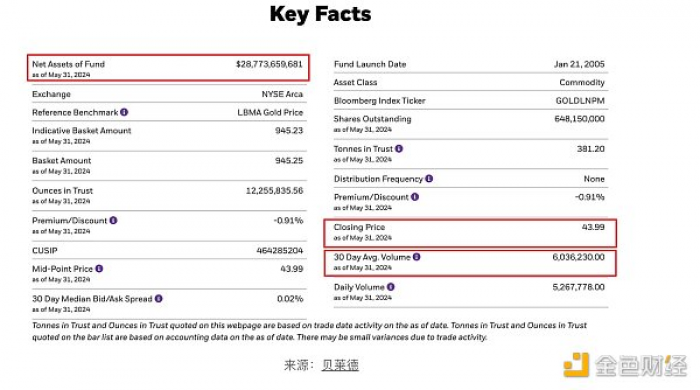The image size is (700, 390).
Task: Click Shares Outstanding value 648,150,000
Action: (579, 119)
